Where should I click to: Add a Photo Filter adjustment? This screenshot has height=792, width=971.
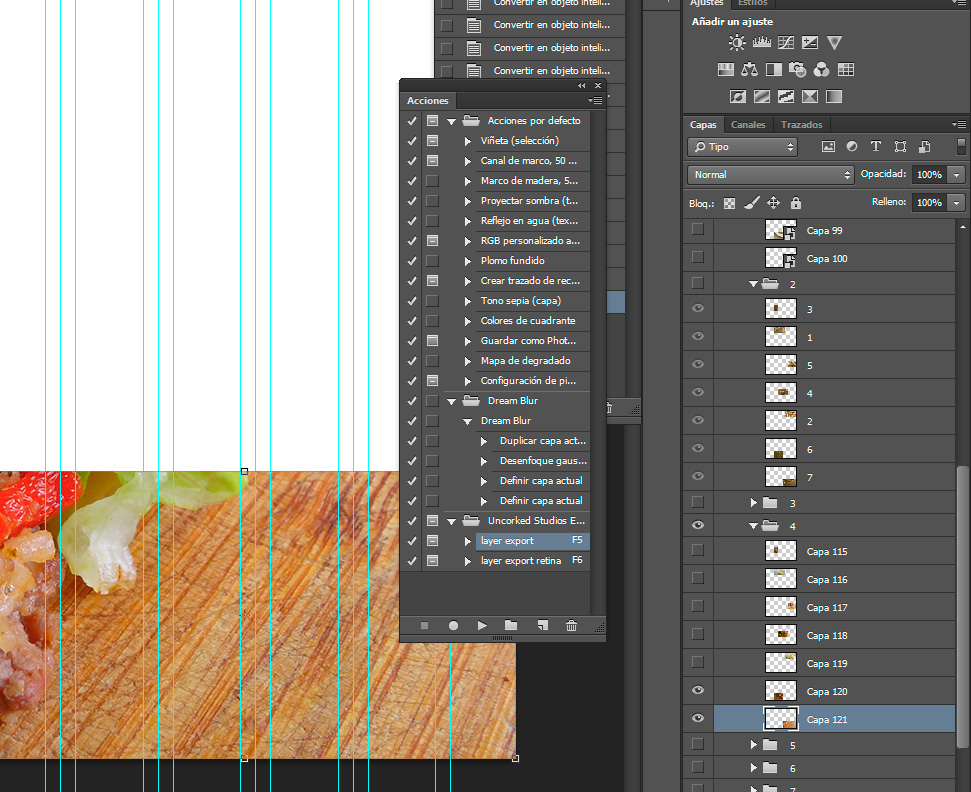point(798,69)
